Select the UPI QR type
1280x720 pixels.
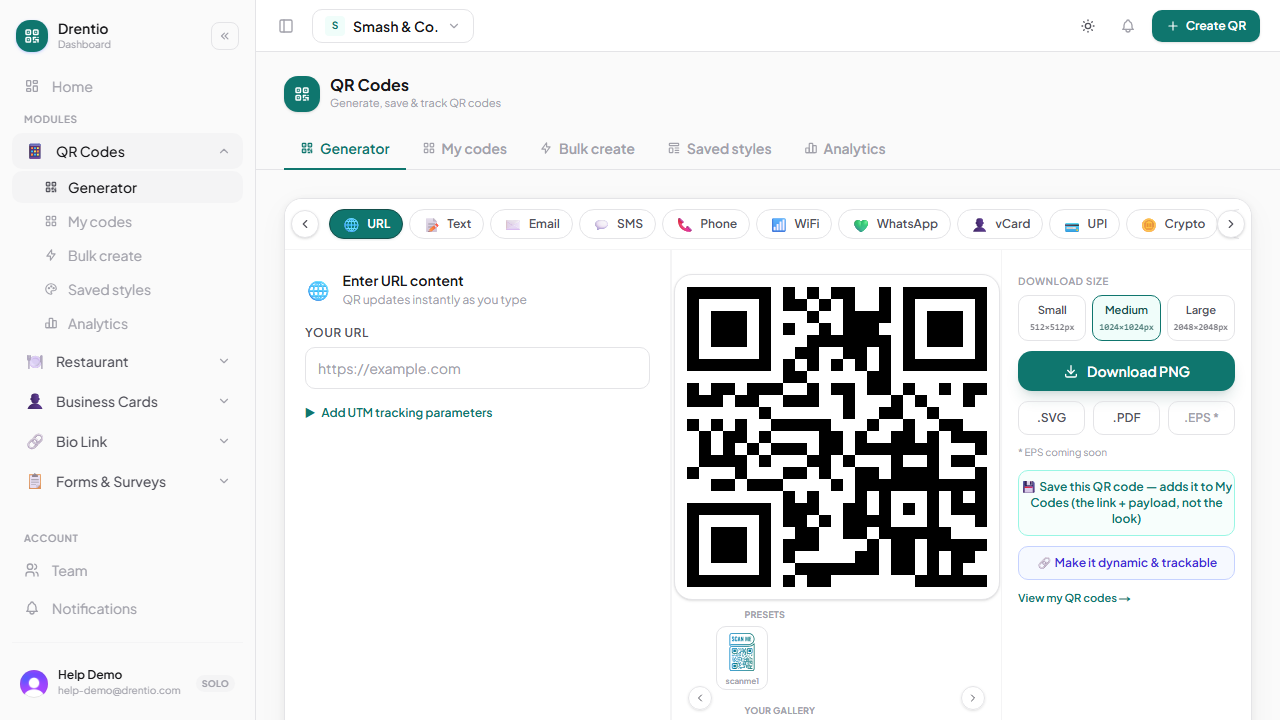pyautogui.click(x=1085, y=224)
